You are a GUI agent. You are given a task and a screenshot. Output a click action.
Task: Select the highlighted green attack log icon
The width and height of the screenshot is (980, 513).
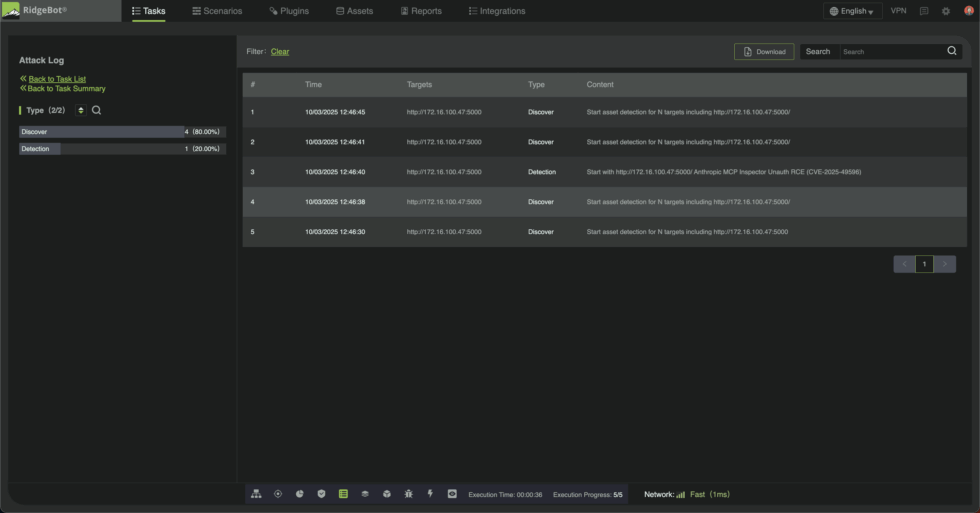343,494
